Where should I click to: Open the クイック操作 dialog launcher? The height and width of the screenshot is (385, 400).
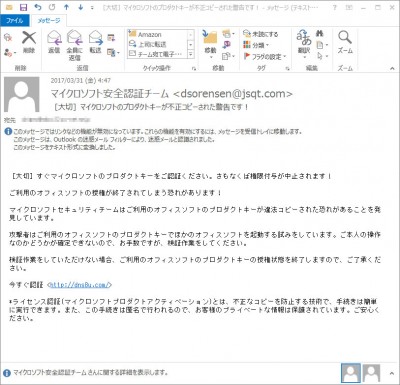point(194,69)
